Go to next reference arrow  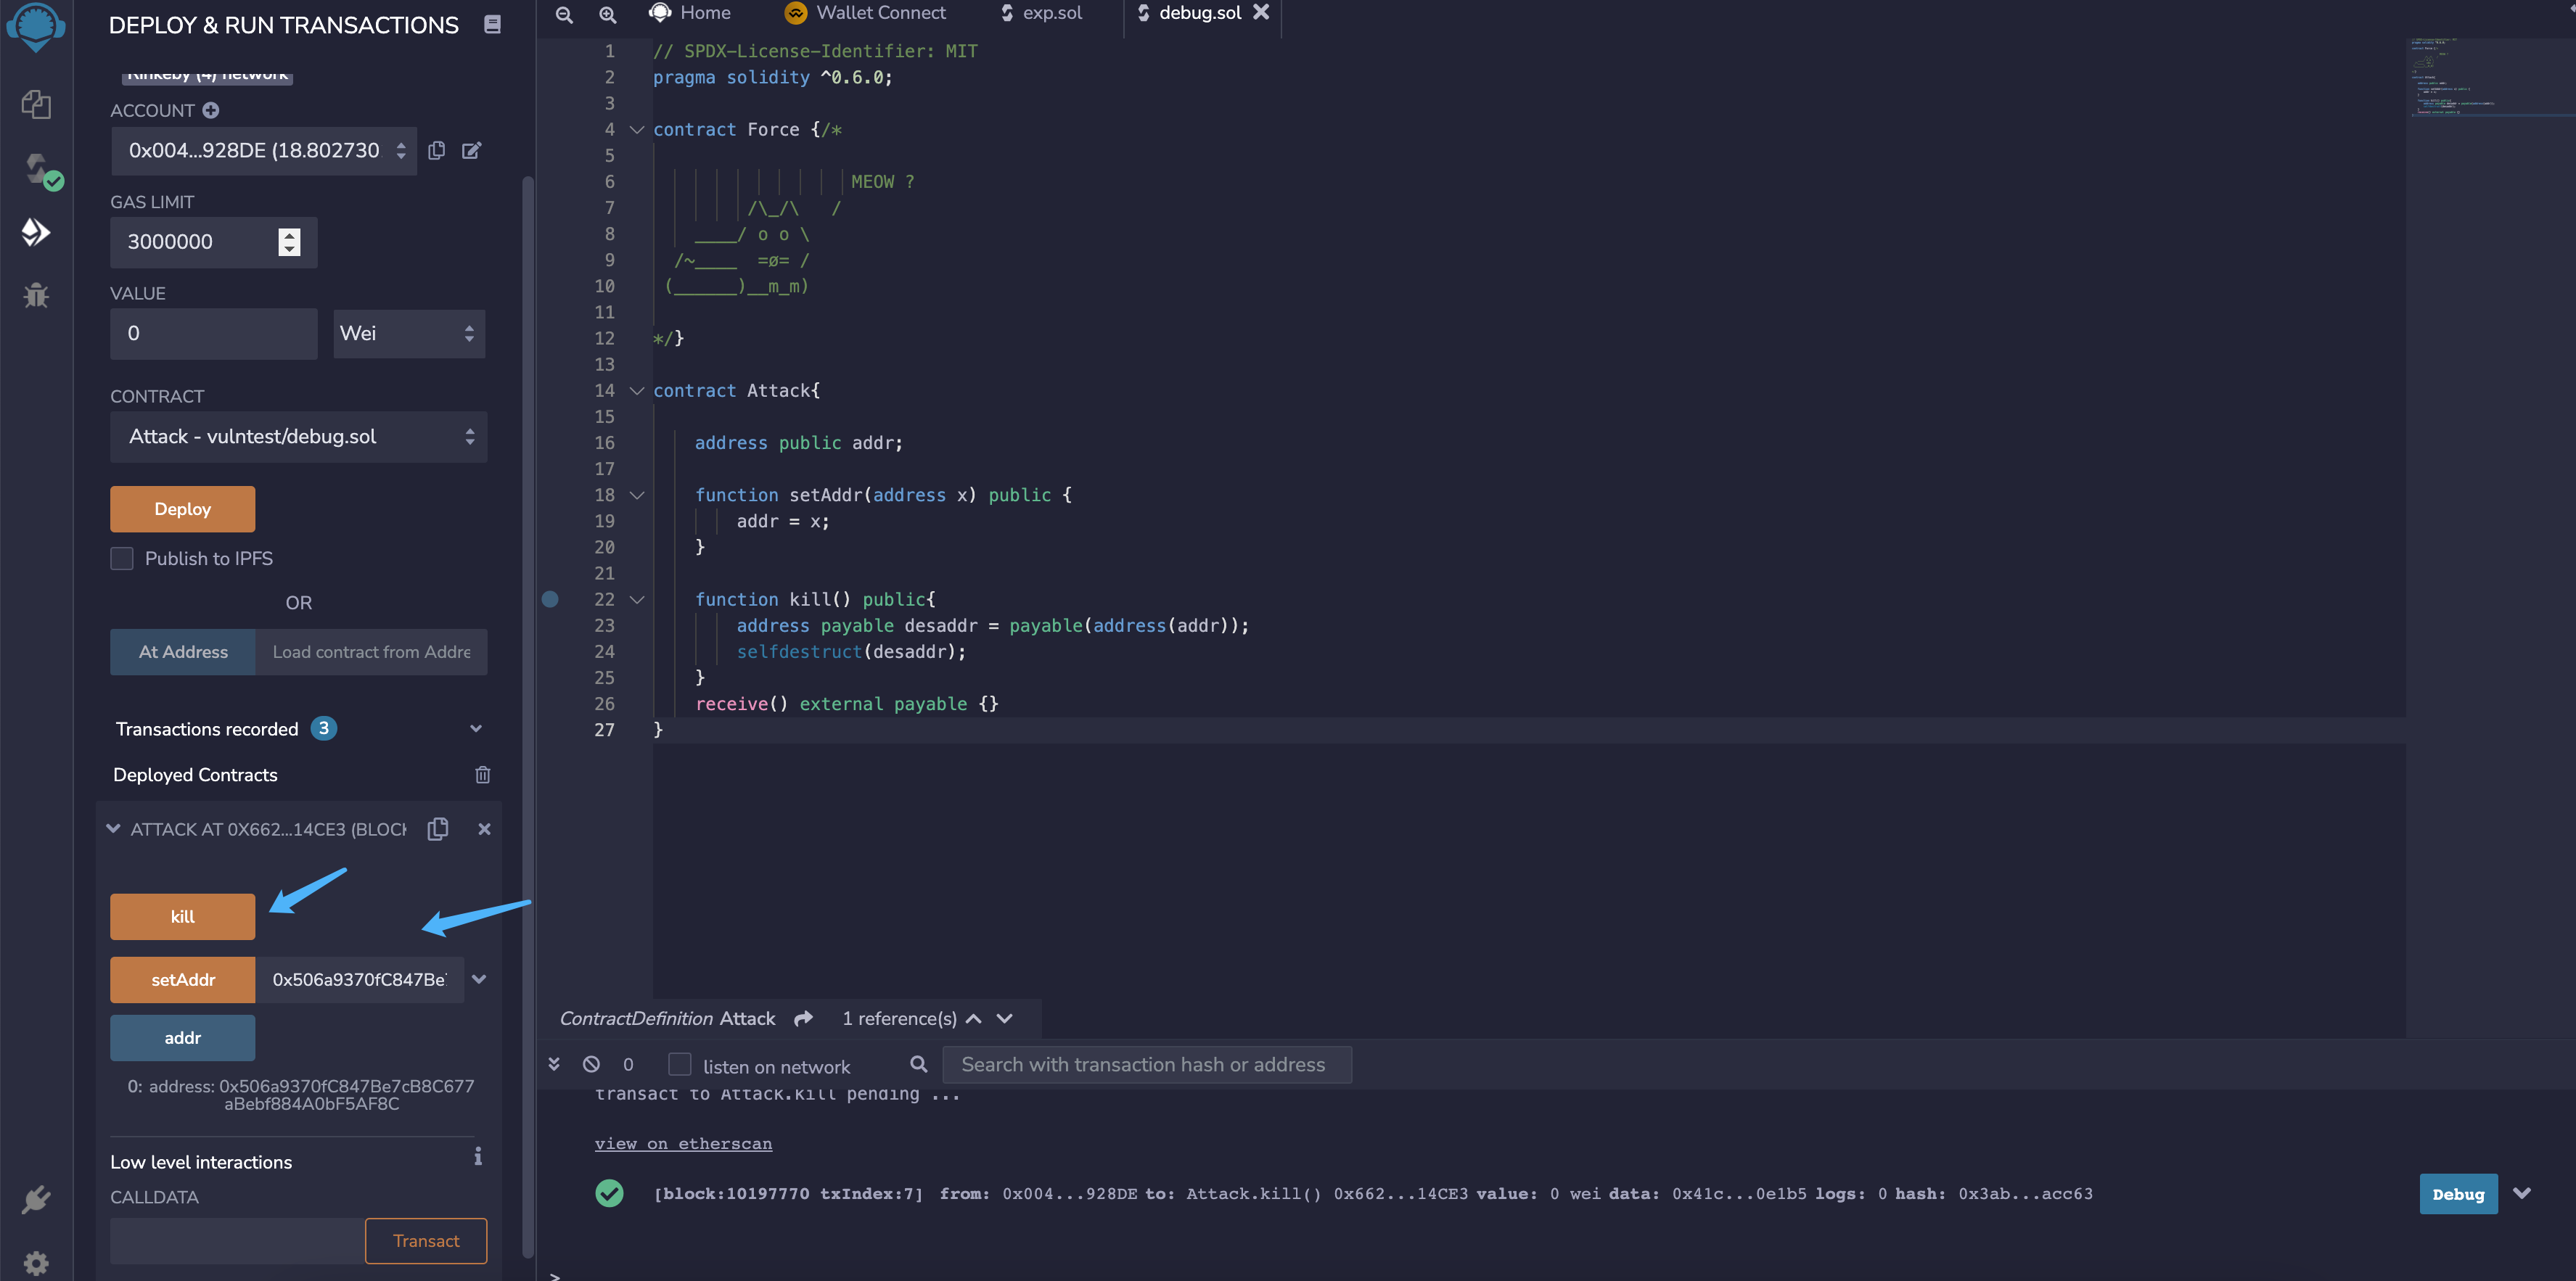[x=1005, y=1018]
